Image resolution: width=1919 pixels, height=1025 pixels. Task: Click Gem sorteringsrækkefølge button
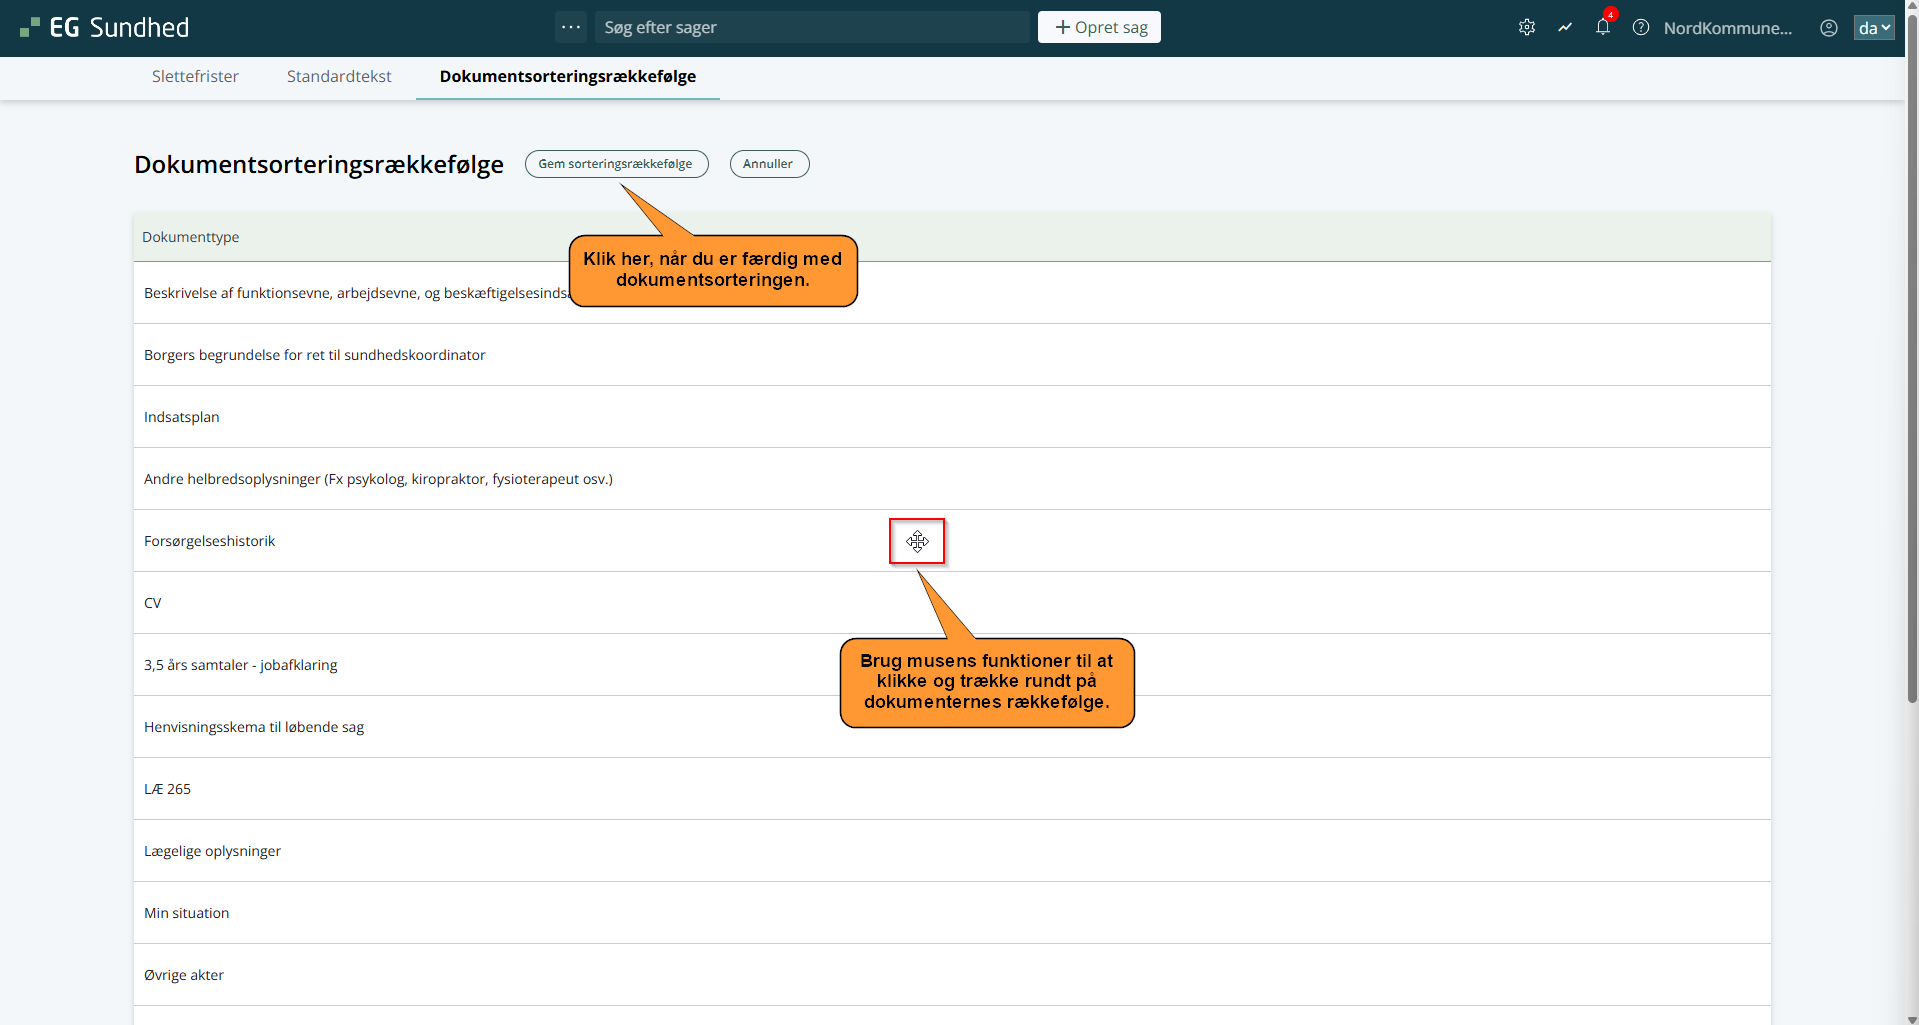(616, 164)
